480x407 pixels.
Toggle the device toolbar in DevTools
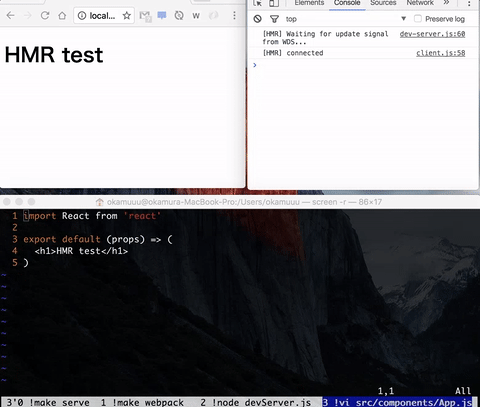[274, 3]
